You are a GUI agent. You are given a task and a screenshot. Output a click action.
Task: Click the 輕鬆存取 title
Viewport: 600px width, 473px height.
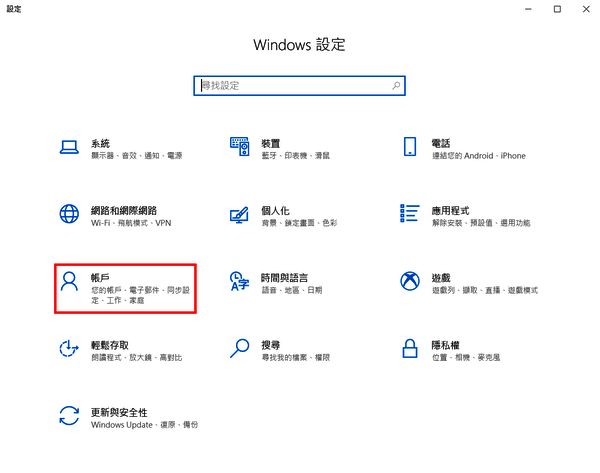110,345
